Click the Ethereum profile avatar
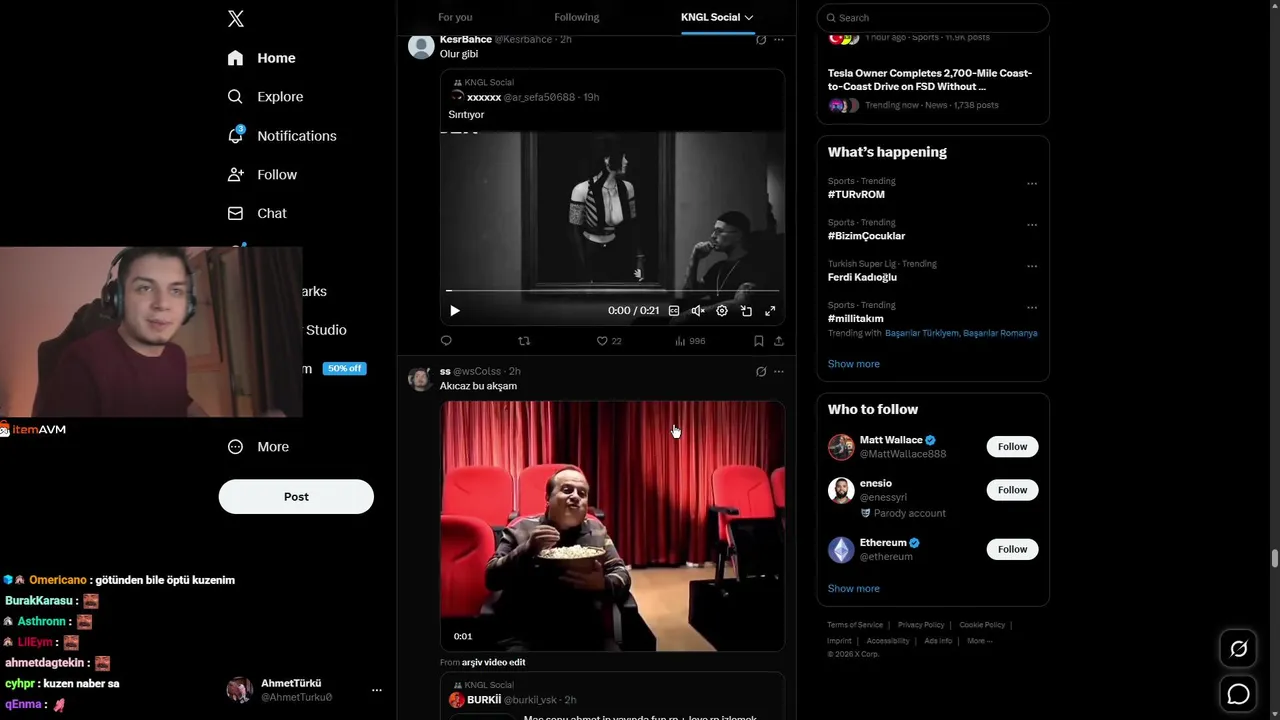 (841, 550)
